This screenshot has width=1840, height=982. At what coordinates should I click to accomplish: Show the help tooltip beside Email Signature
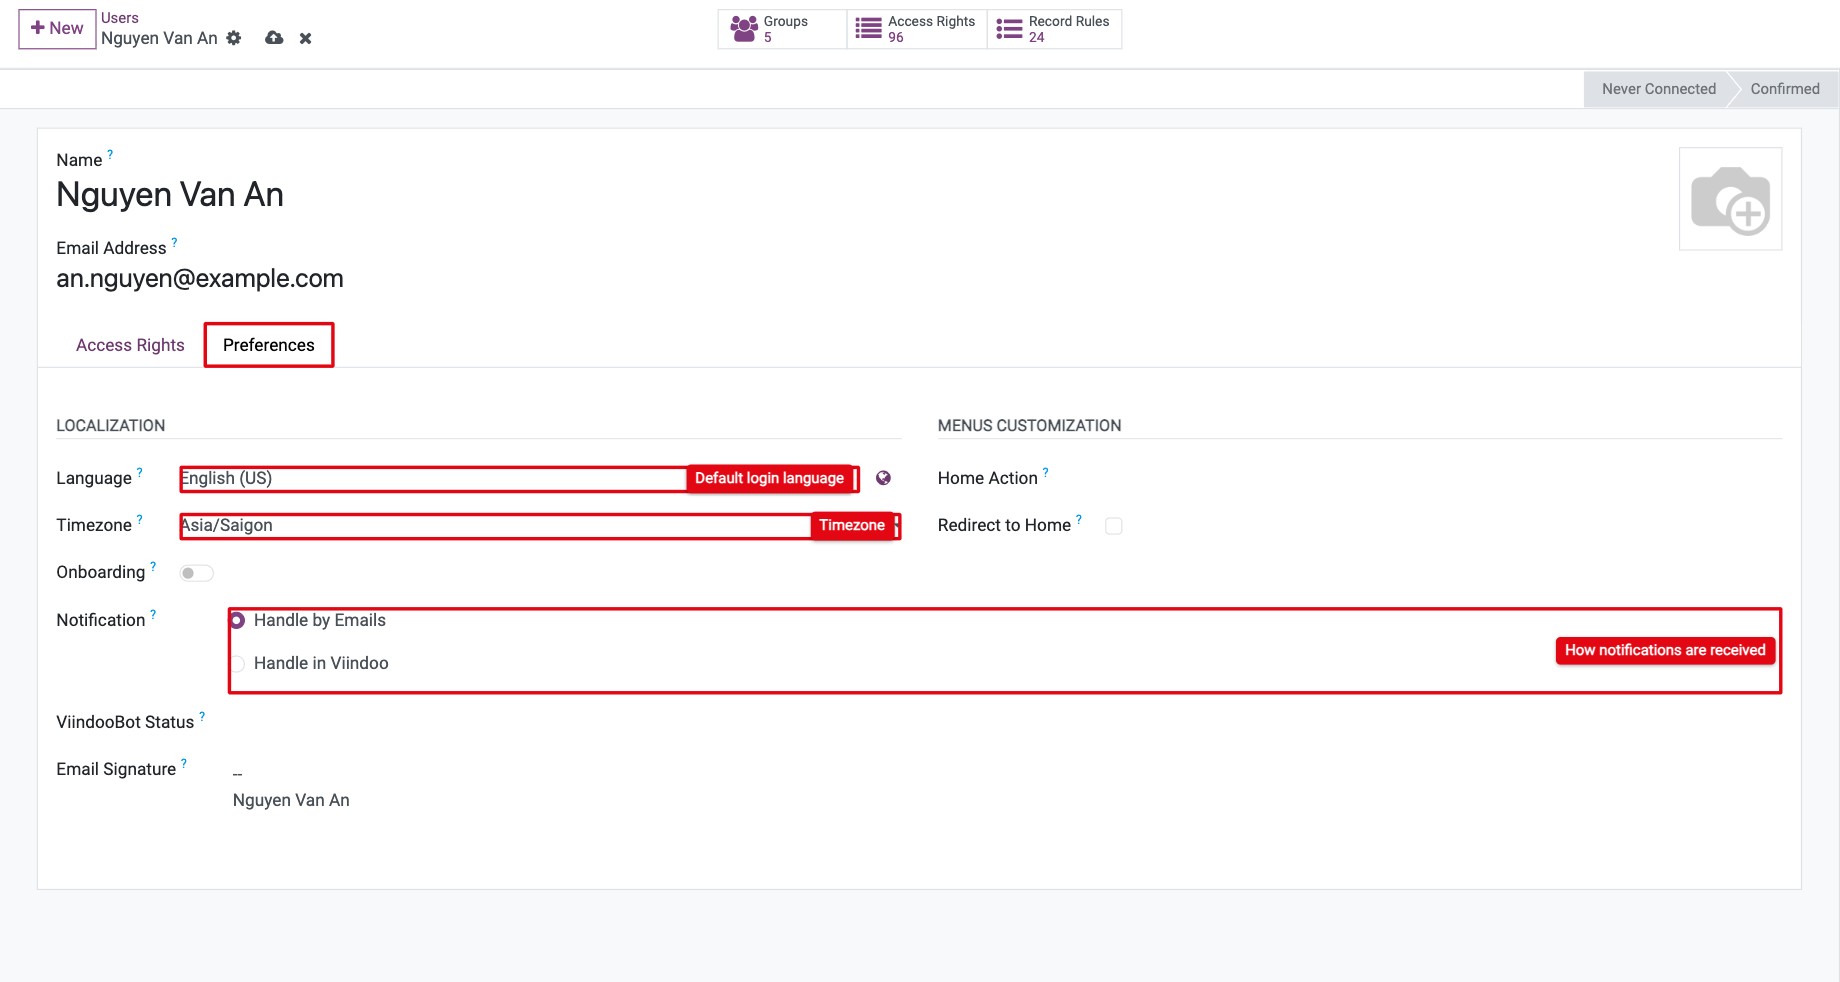(x=184, y=763)
